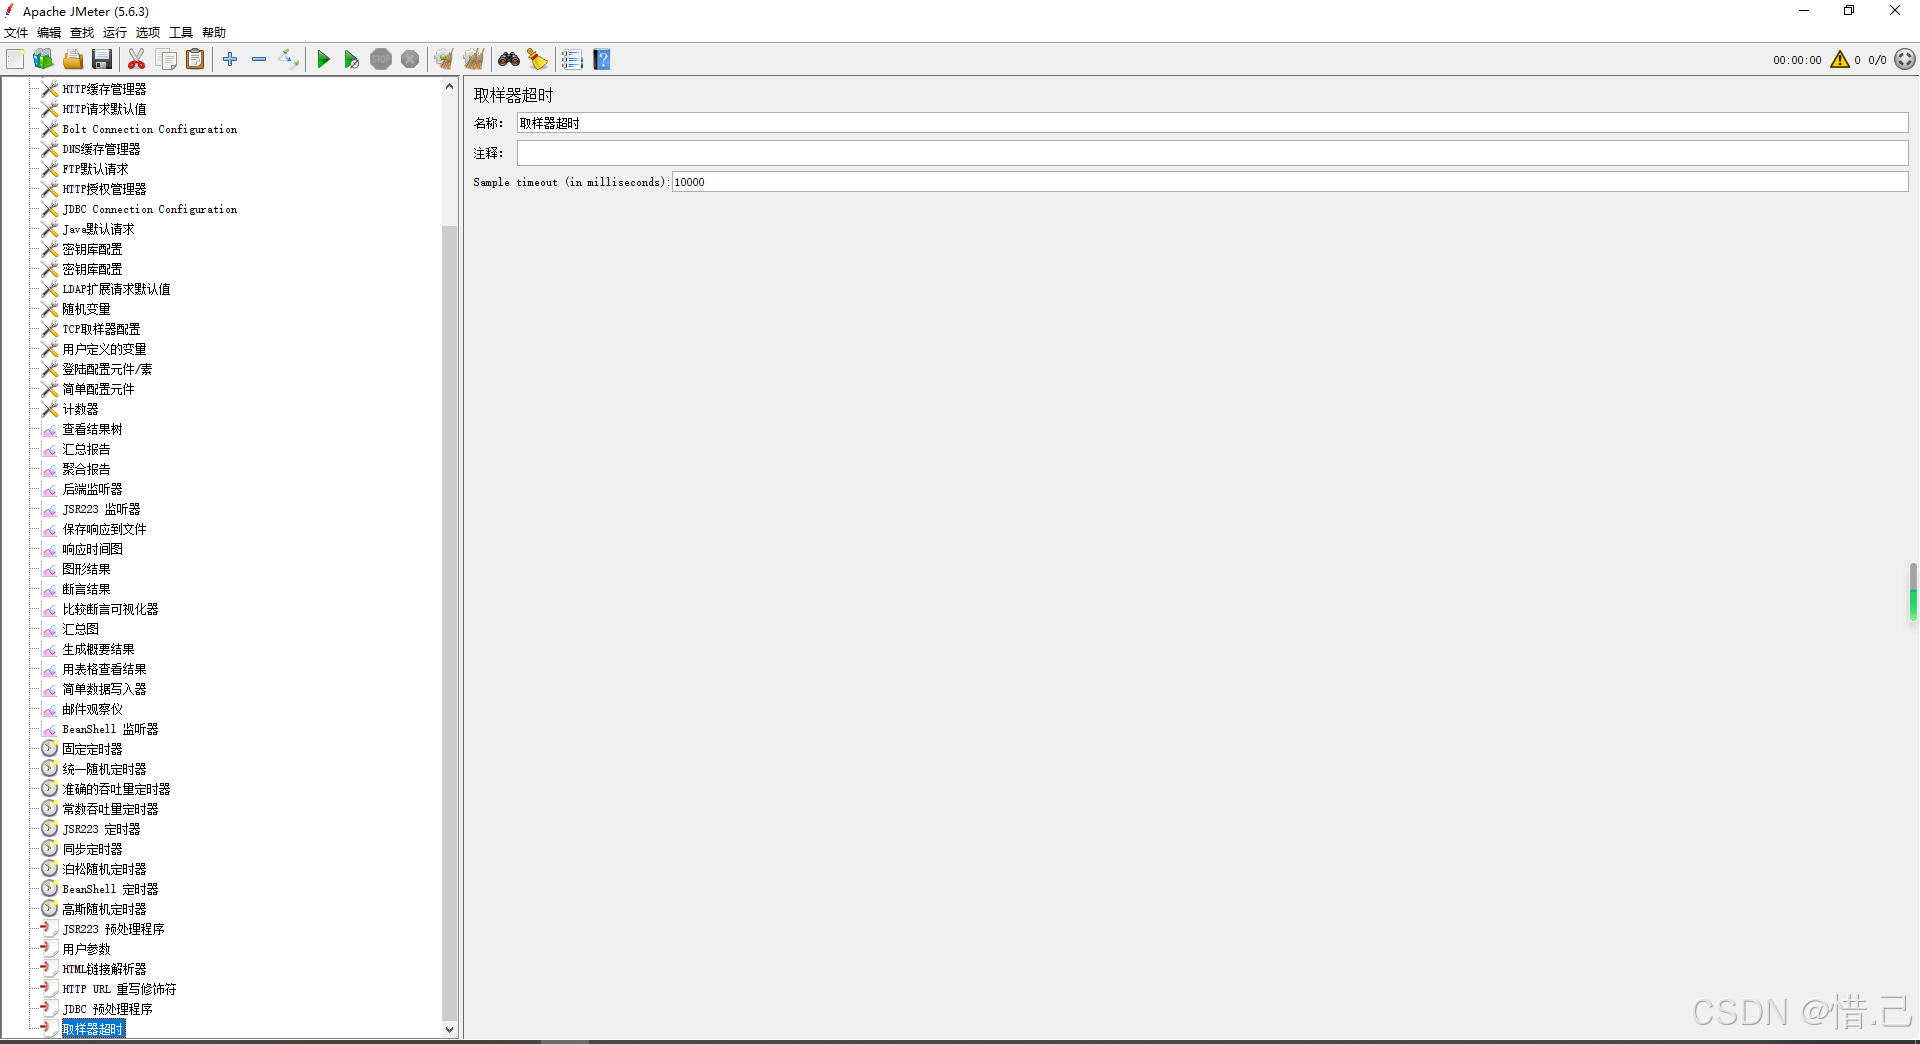Copy the selected element
The width and height of the screenshot is (1920, 1044).
coord(167,60)
